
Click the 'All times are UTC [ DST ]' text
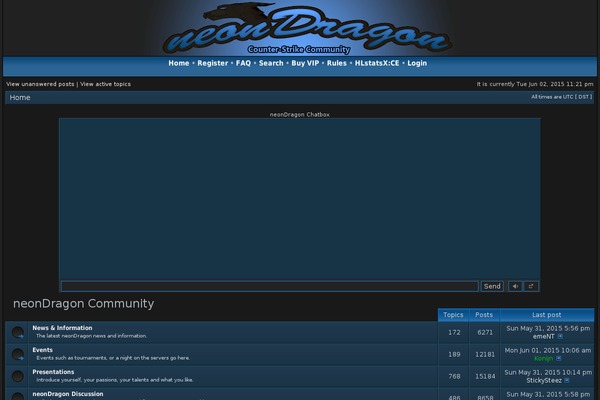[561, 97]
